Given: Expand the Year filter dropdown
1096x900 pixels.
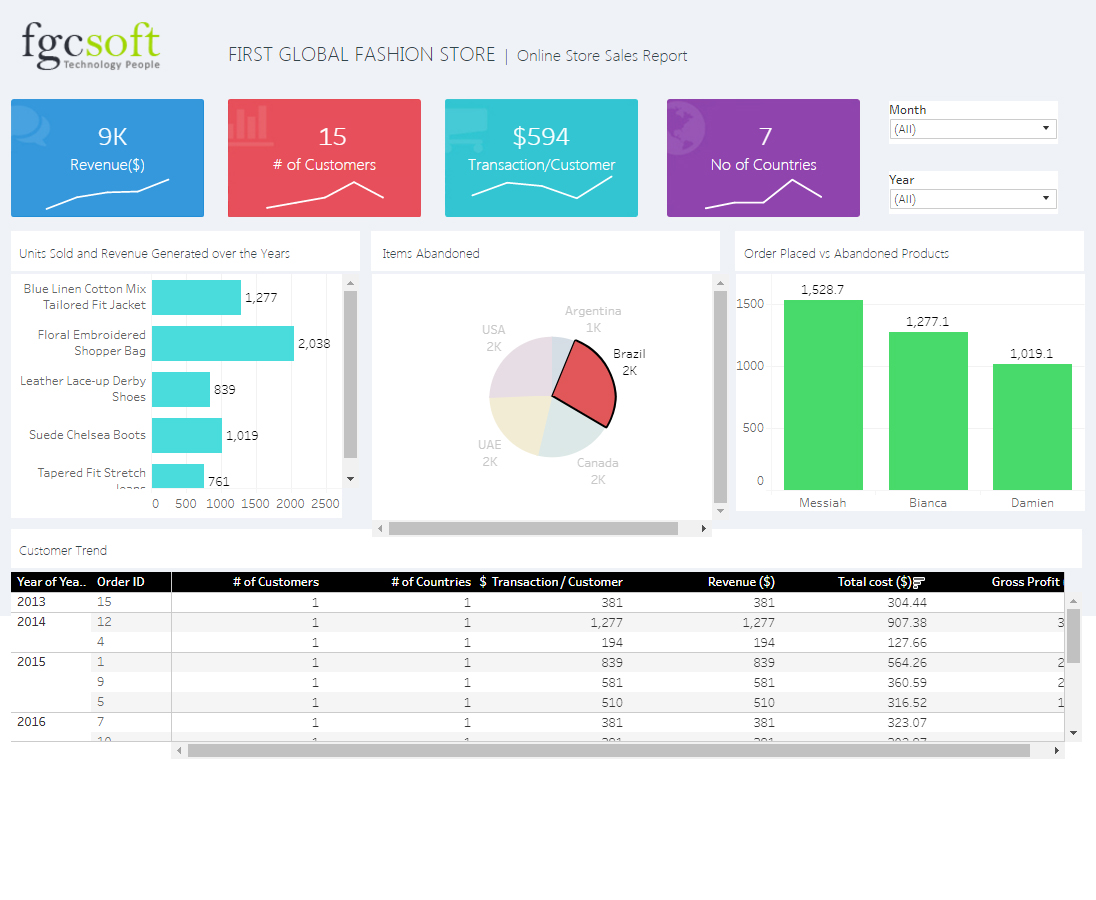Looking at the screenshot, I should point(972,199).
